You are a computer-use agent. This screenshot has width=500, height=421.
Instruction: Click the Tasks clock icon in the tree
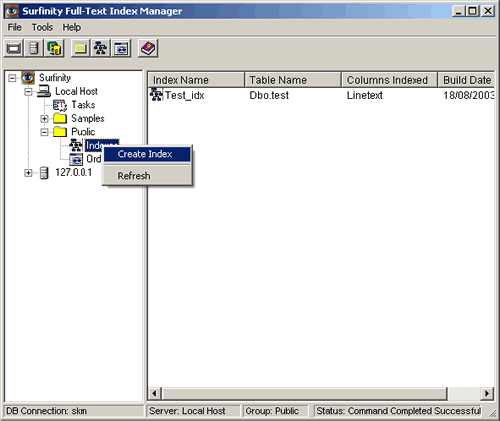60,105
